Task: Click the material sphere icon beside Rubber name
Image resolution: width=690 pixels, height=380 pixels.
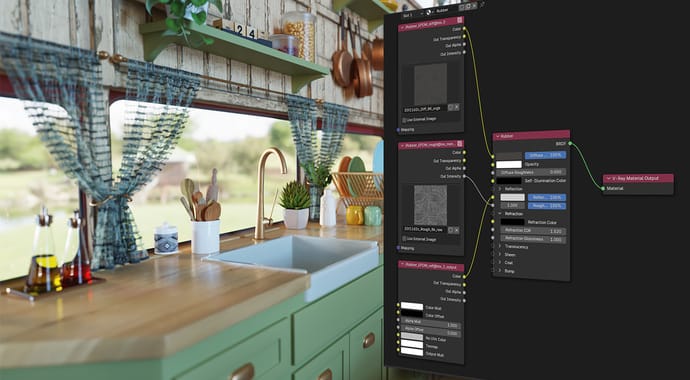Action: tap(428, 11)
